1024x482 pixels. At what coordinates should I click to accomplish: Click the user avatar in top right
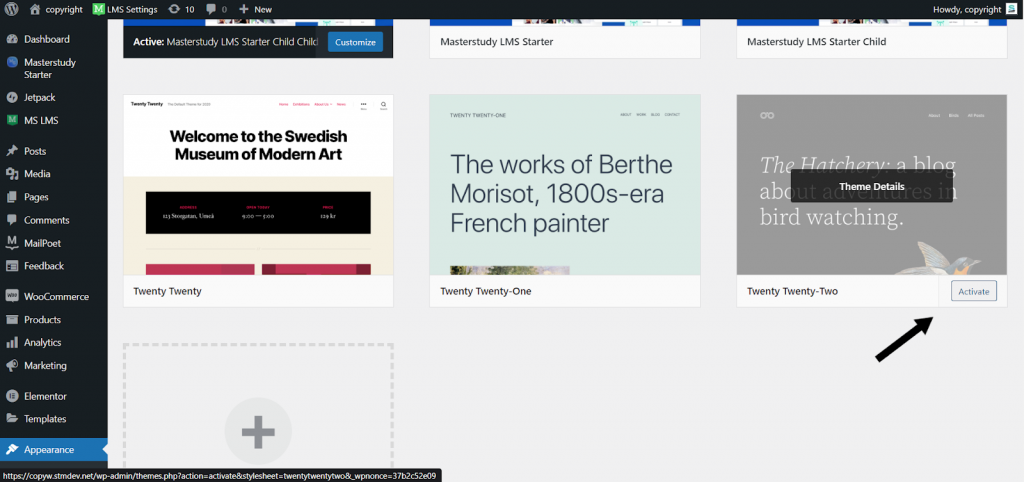click(x=1011, y=9)
